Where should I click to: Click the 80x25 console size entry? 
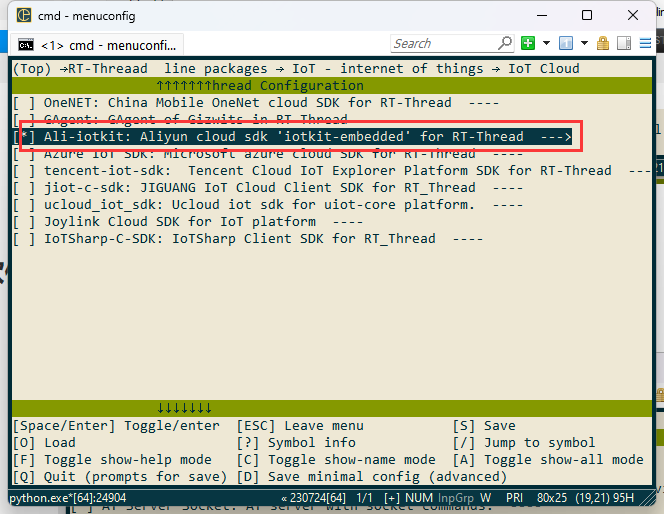pos(552,498)
